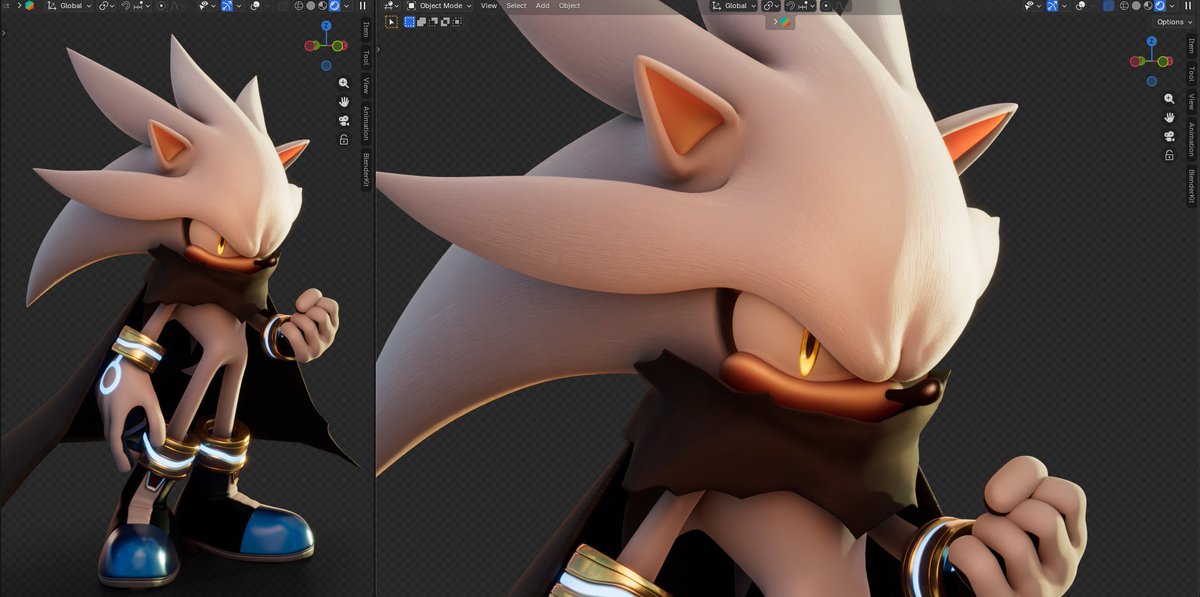Viewport: 1200px width, 597px height.
Task: Toggle lock camera to view in left viewport
Action: (344, 140)
